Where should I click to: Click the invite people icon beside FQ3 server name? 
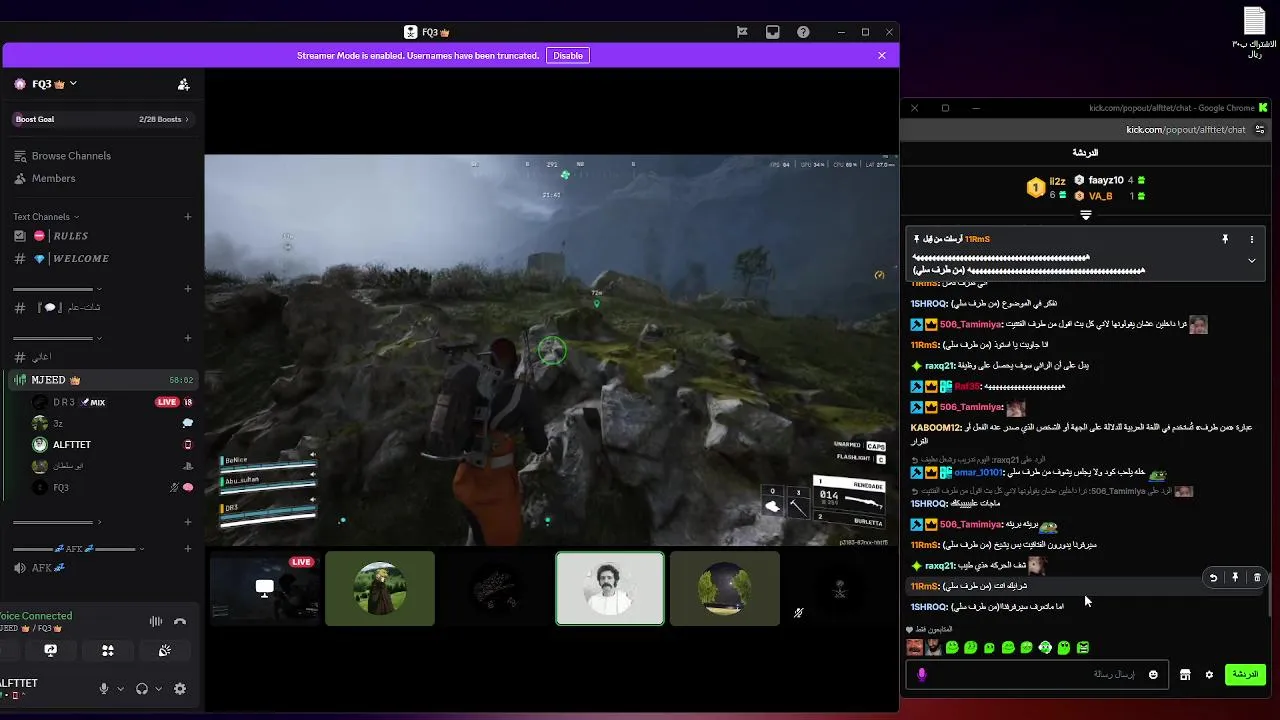pyautogui.click(x=183, y=84)
